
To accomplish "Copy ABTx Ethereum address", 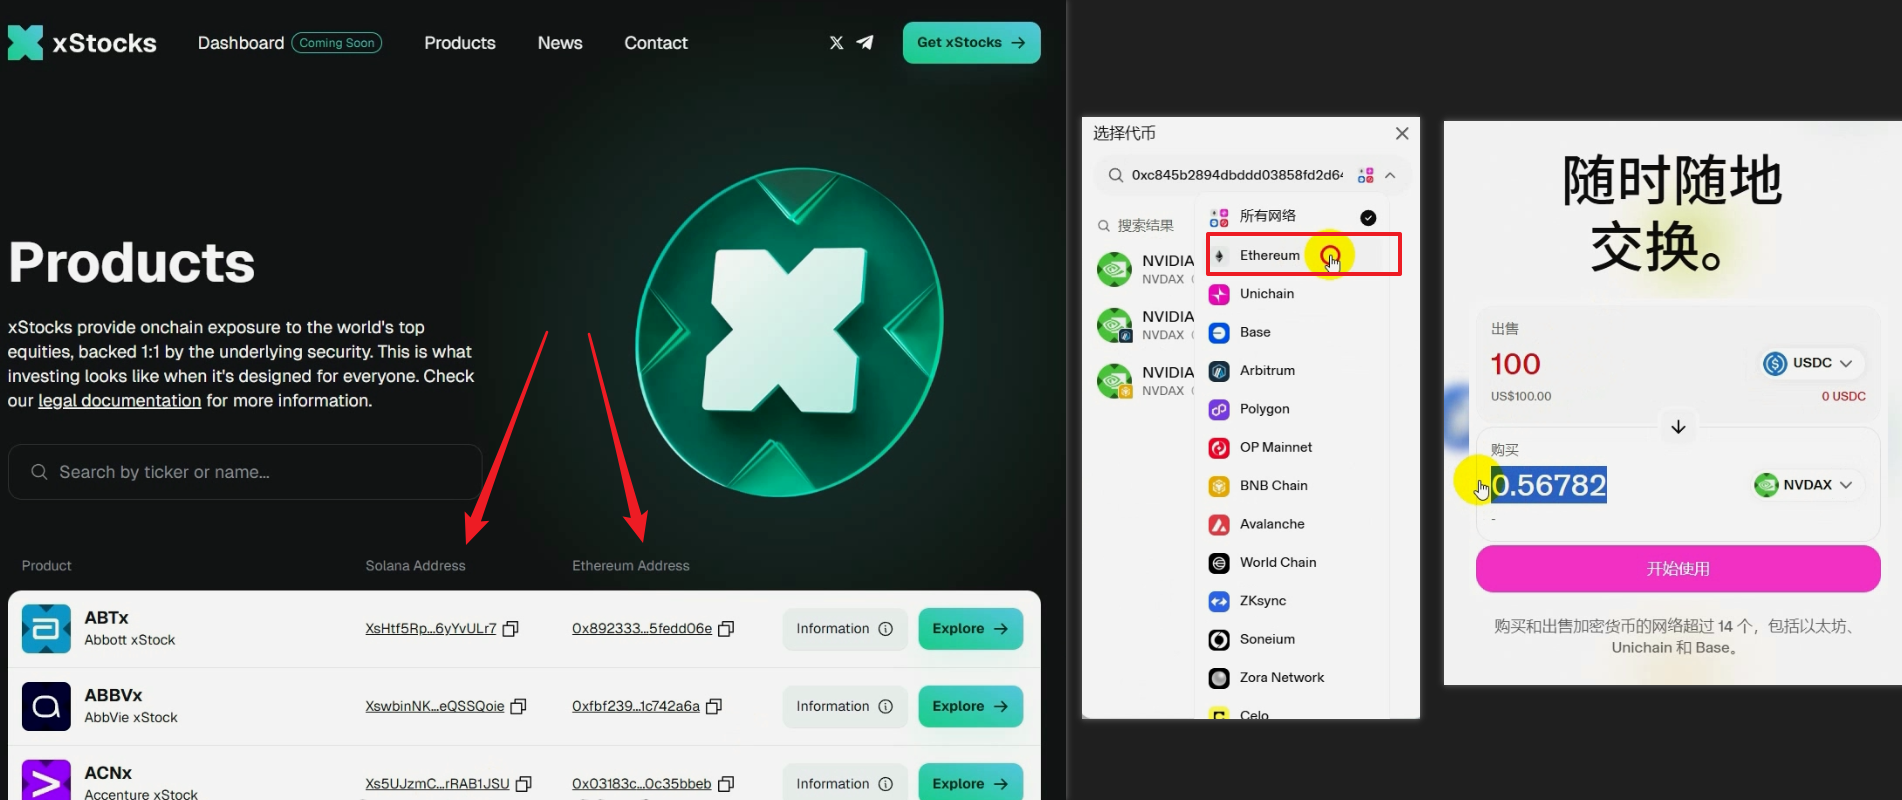I will coord(727,629).
